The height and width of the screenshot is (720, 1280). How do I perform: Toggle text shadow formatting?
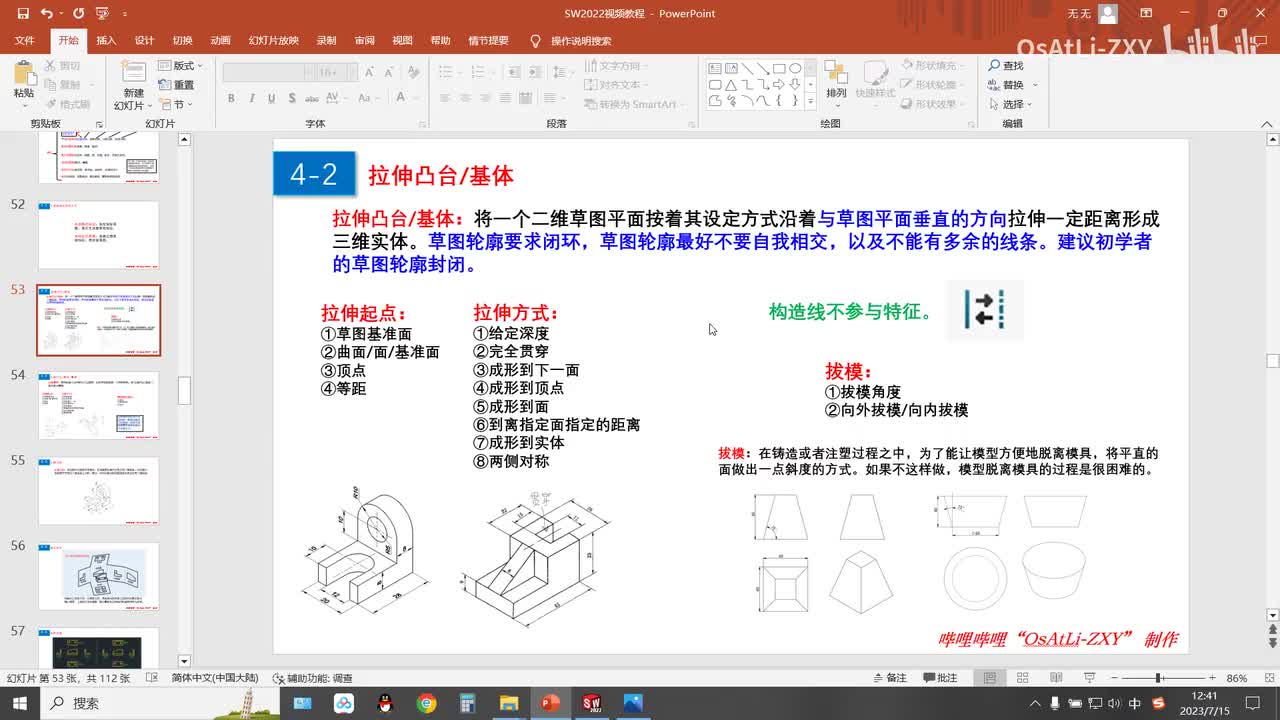tap(291, 98)
